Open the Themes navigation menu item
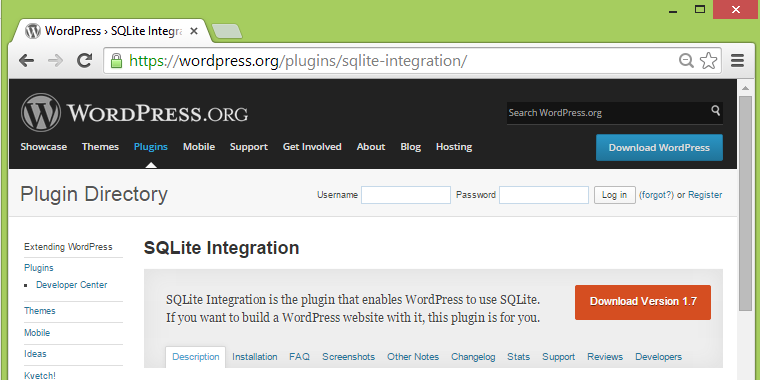Screen dimensions: 760x380 pos(100,147)
